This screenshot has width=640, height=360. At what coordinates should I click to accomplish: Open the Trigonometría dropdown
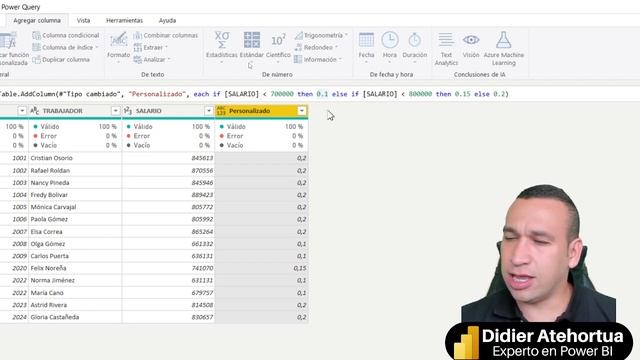pyautogui.click(x=321, y=36)
